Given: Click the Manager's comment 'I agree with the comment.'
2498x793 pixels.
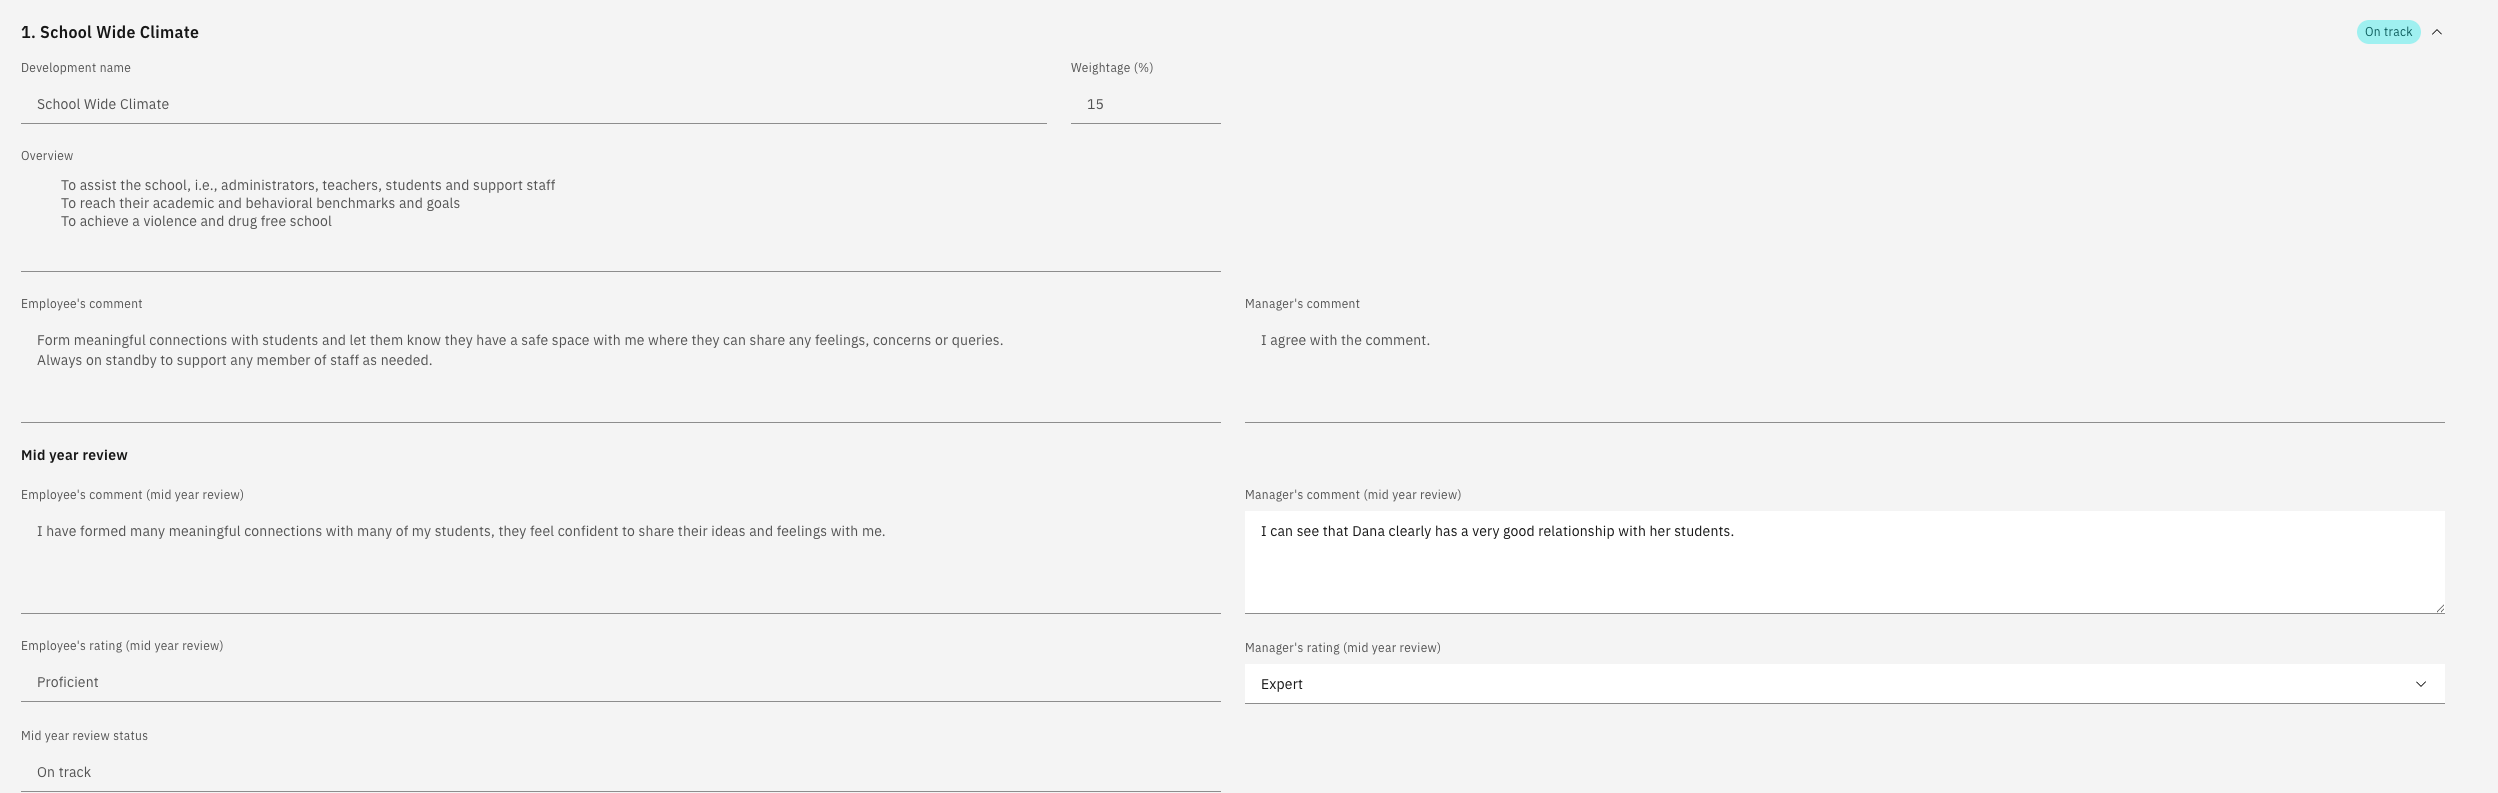Looking at the screenshot, I should tap(1844, 371).
